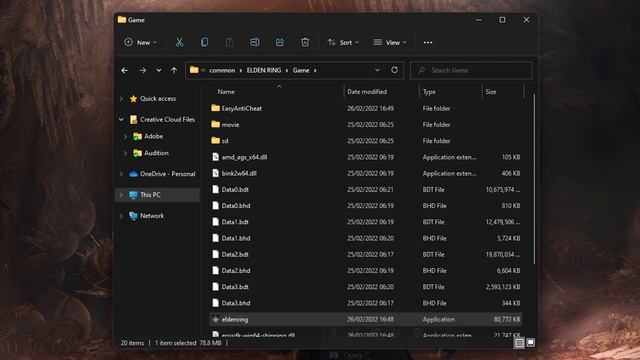Sort by the Type column header
640x360 pixels.
tap(429, 92)
